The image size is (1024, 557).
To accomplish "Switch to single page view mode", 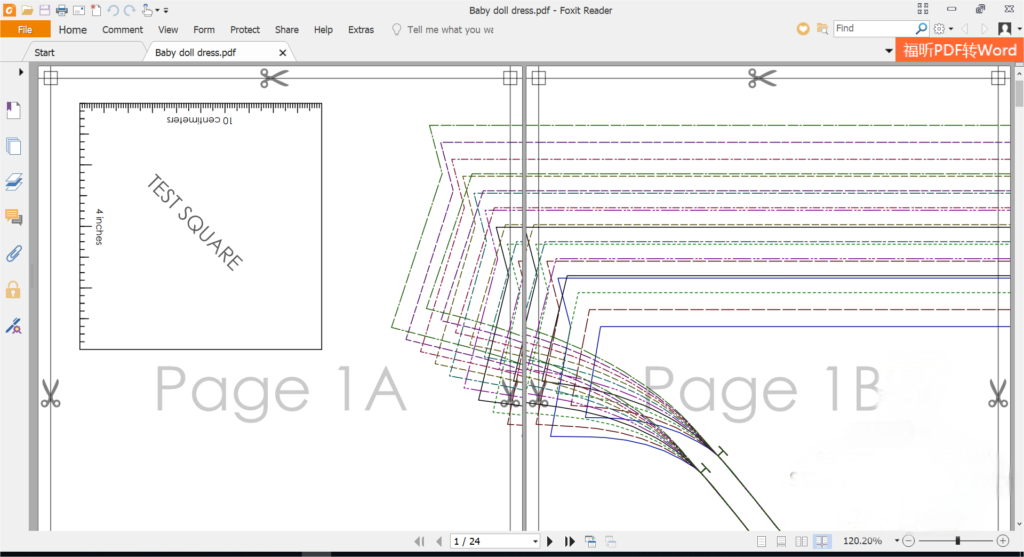I will point(761,541).
